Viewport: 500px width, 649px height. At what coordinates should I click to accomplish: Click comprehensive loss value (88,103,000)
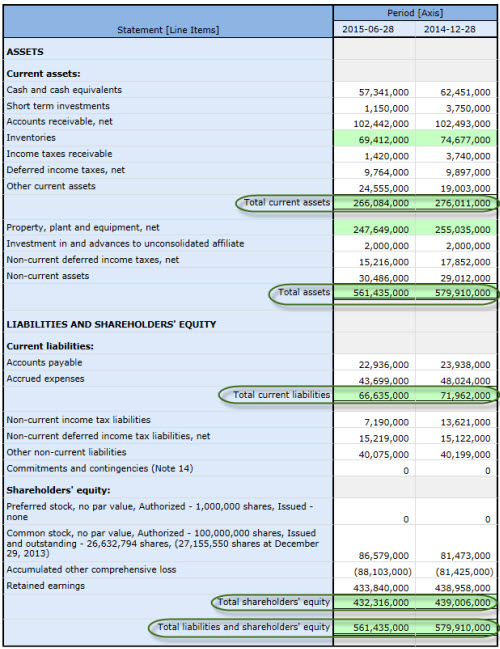(382, 572)
